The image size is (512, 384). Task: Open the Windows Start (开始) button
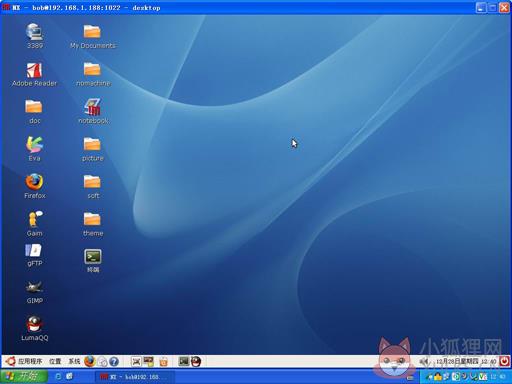tap(24, 377)
